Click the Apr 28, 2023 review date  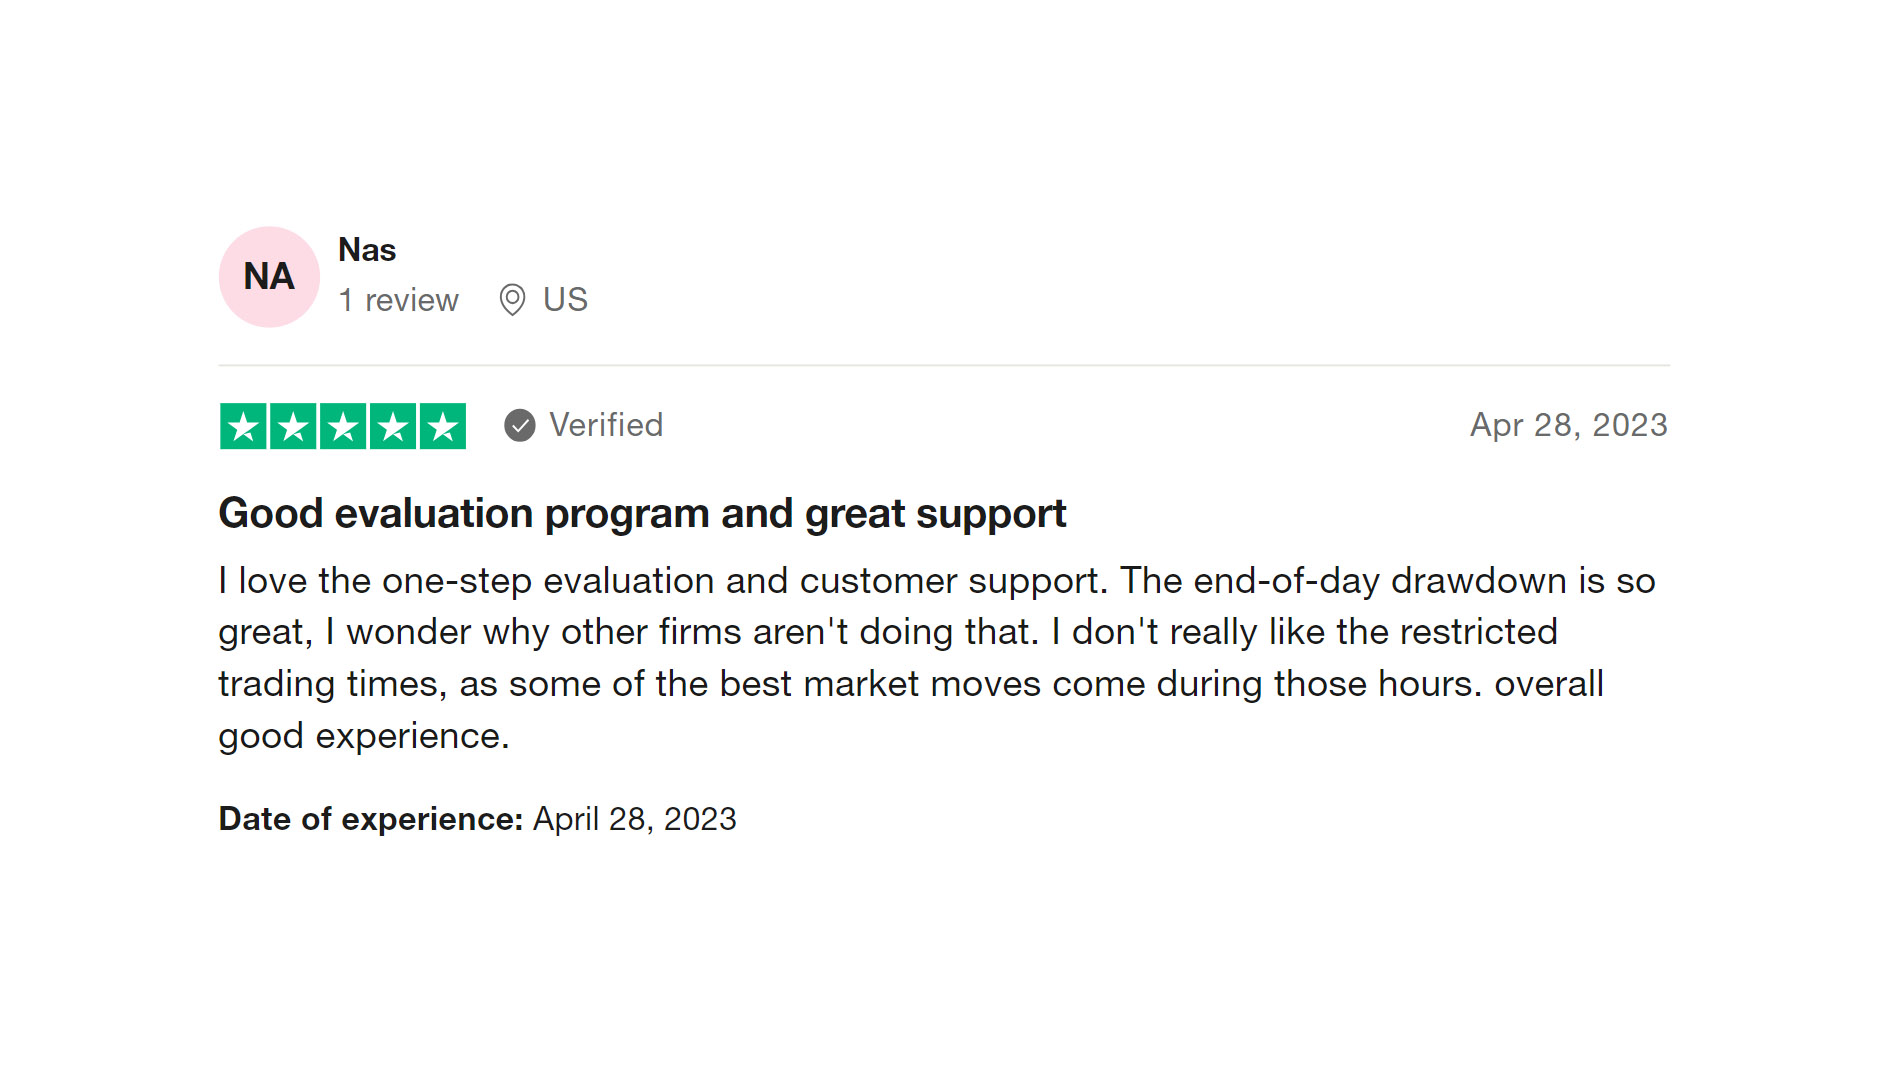(x=1568, y=425)
